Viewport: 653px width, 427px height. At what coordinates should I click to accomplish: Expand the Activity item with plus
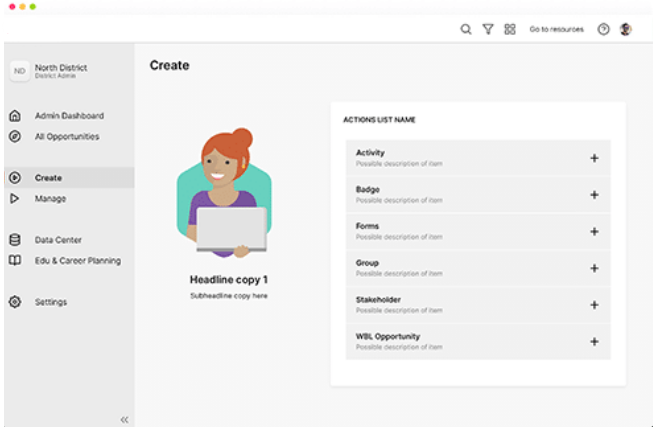click(594, 158)
